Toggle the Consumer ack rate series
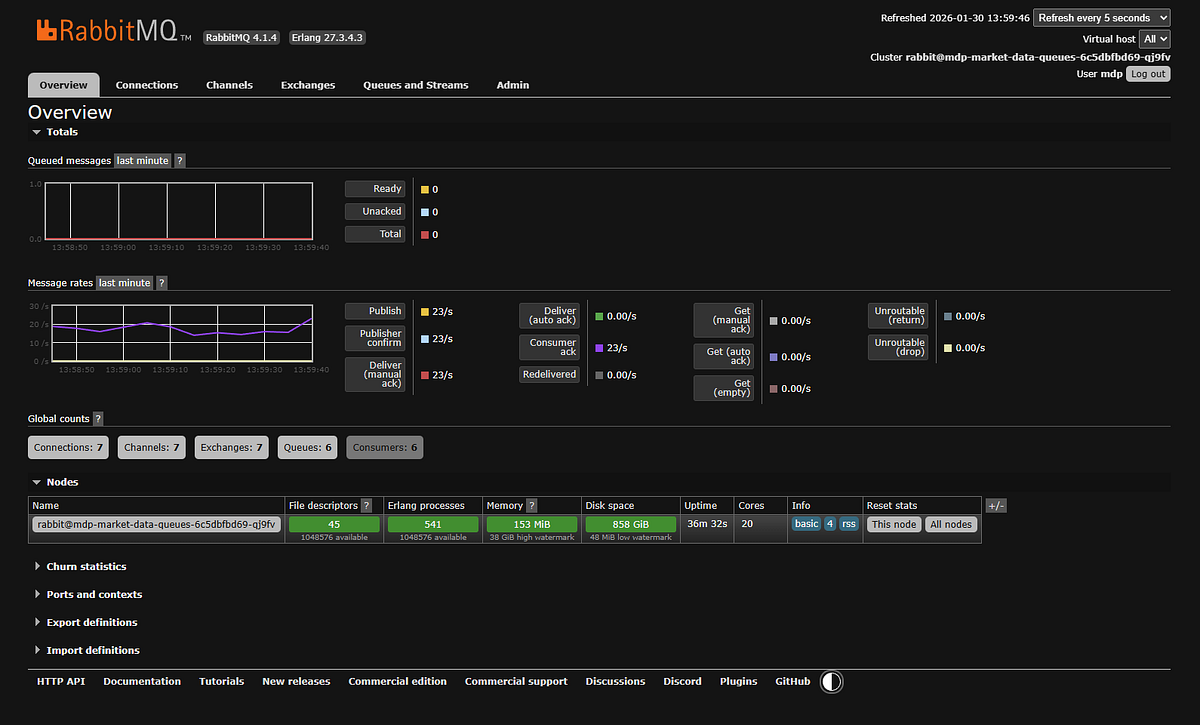1200x725 pixels. click(x=549, y=348)
